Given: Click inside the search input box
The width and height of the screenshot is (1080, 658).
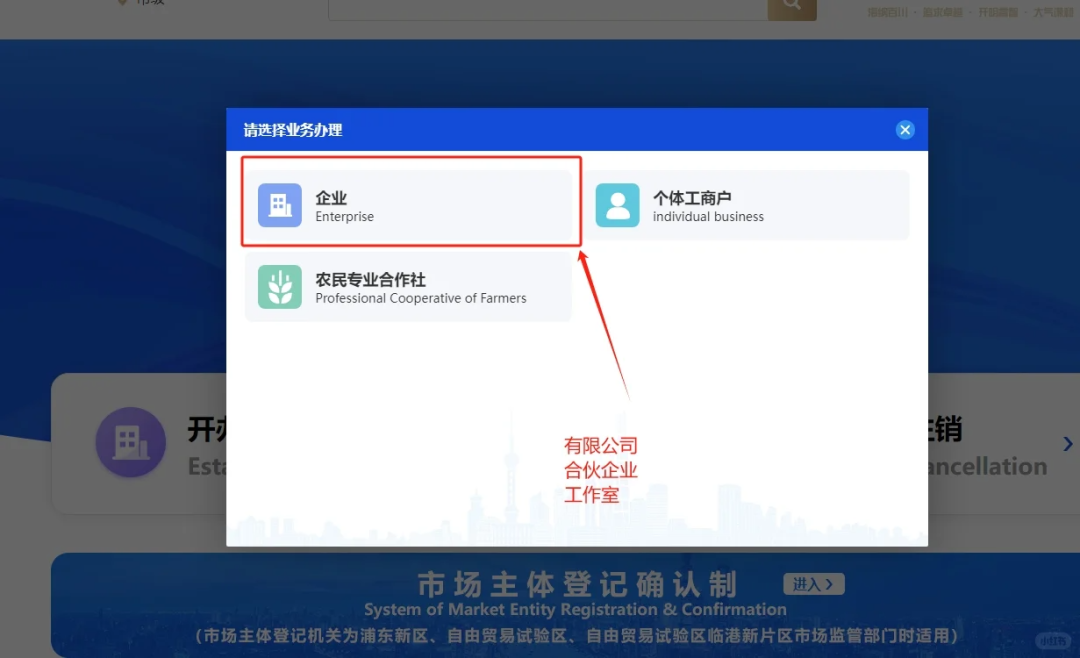Looking at the screenshot, I should [x=545, y=6].
